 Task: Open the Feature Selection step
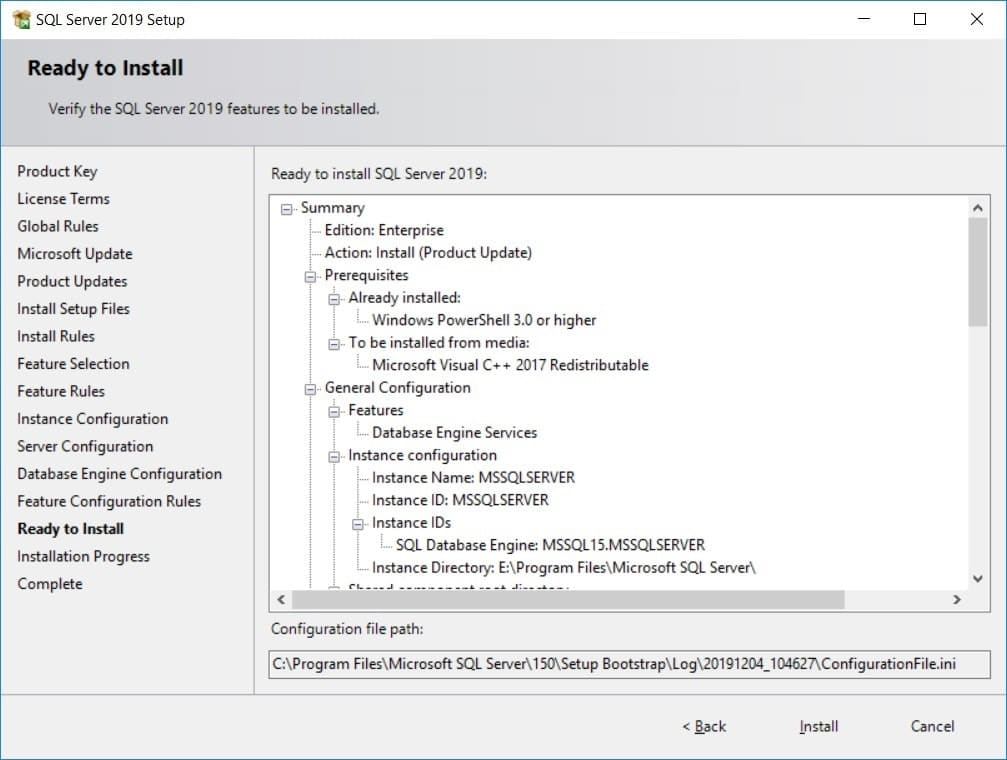coord(72,363)
